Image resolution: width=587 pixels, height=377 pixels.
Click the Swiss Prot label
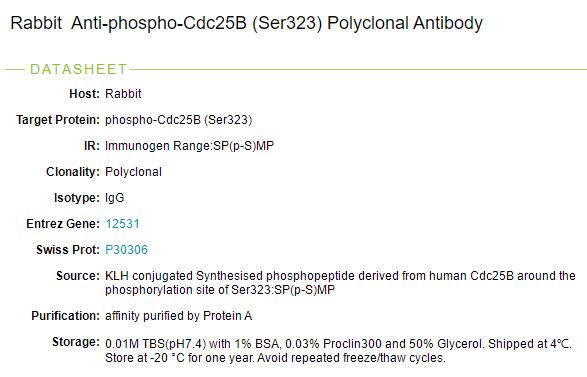(x=68, y=250)
